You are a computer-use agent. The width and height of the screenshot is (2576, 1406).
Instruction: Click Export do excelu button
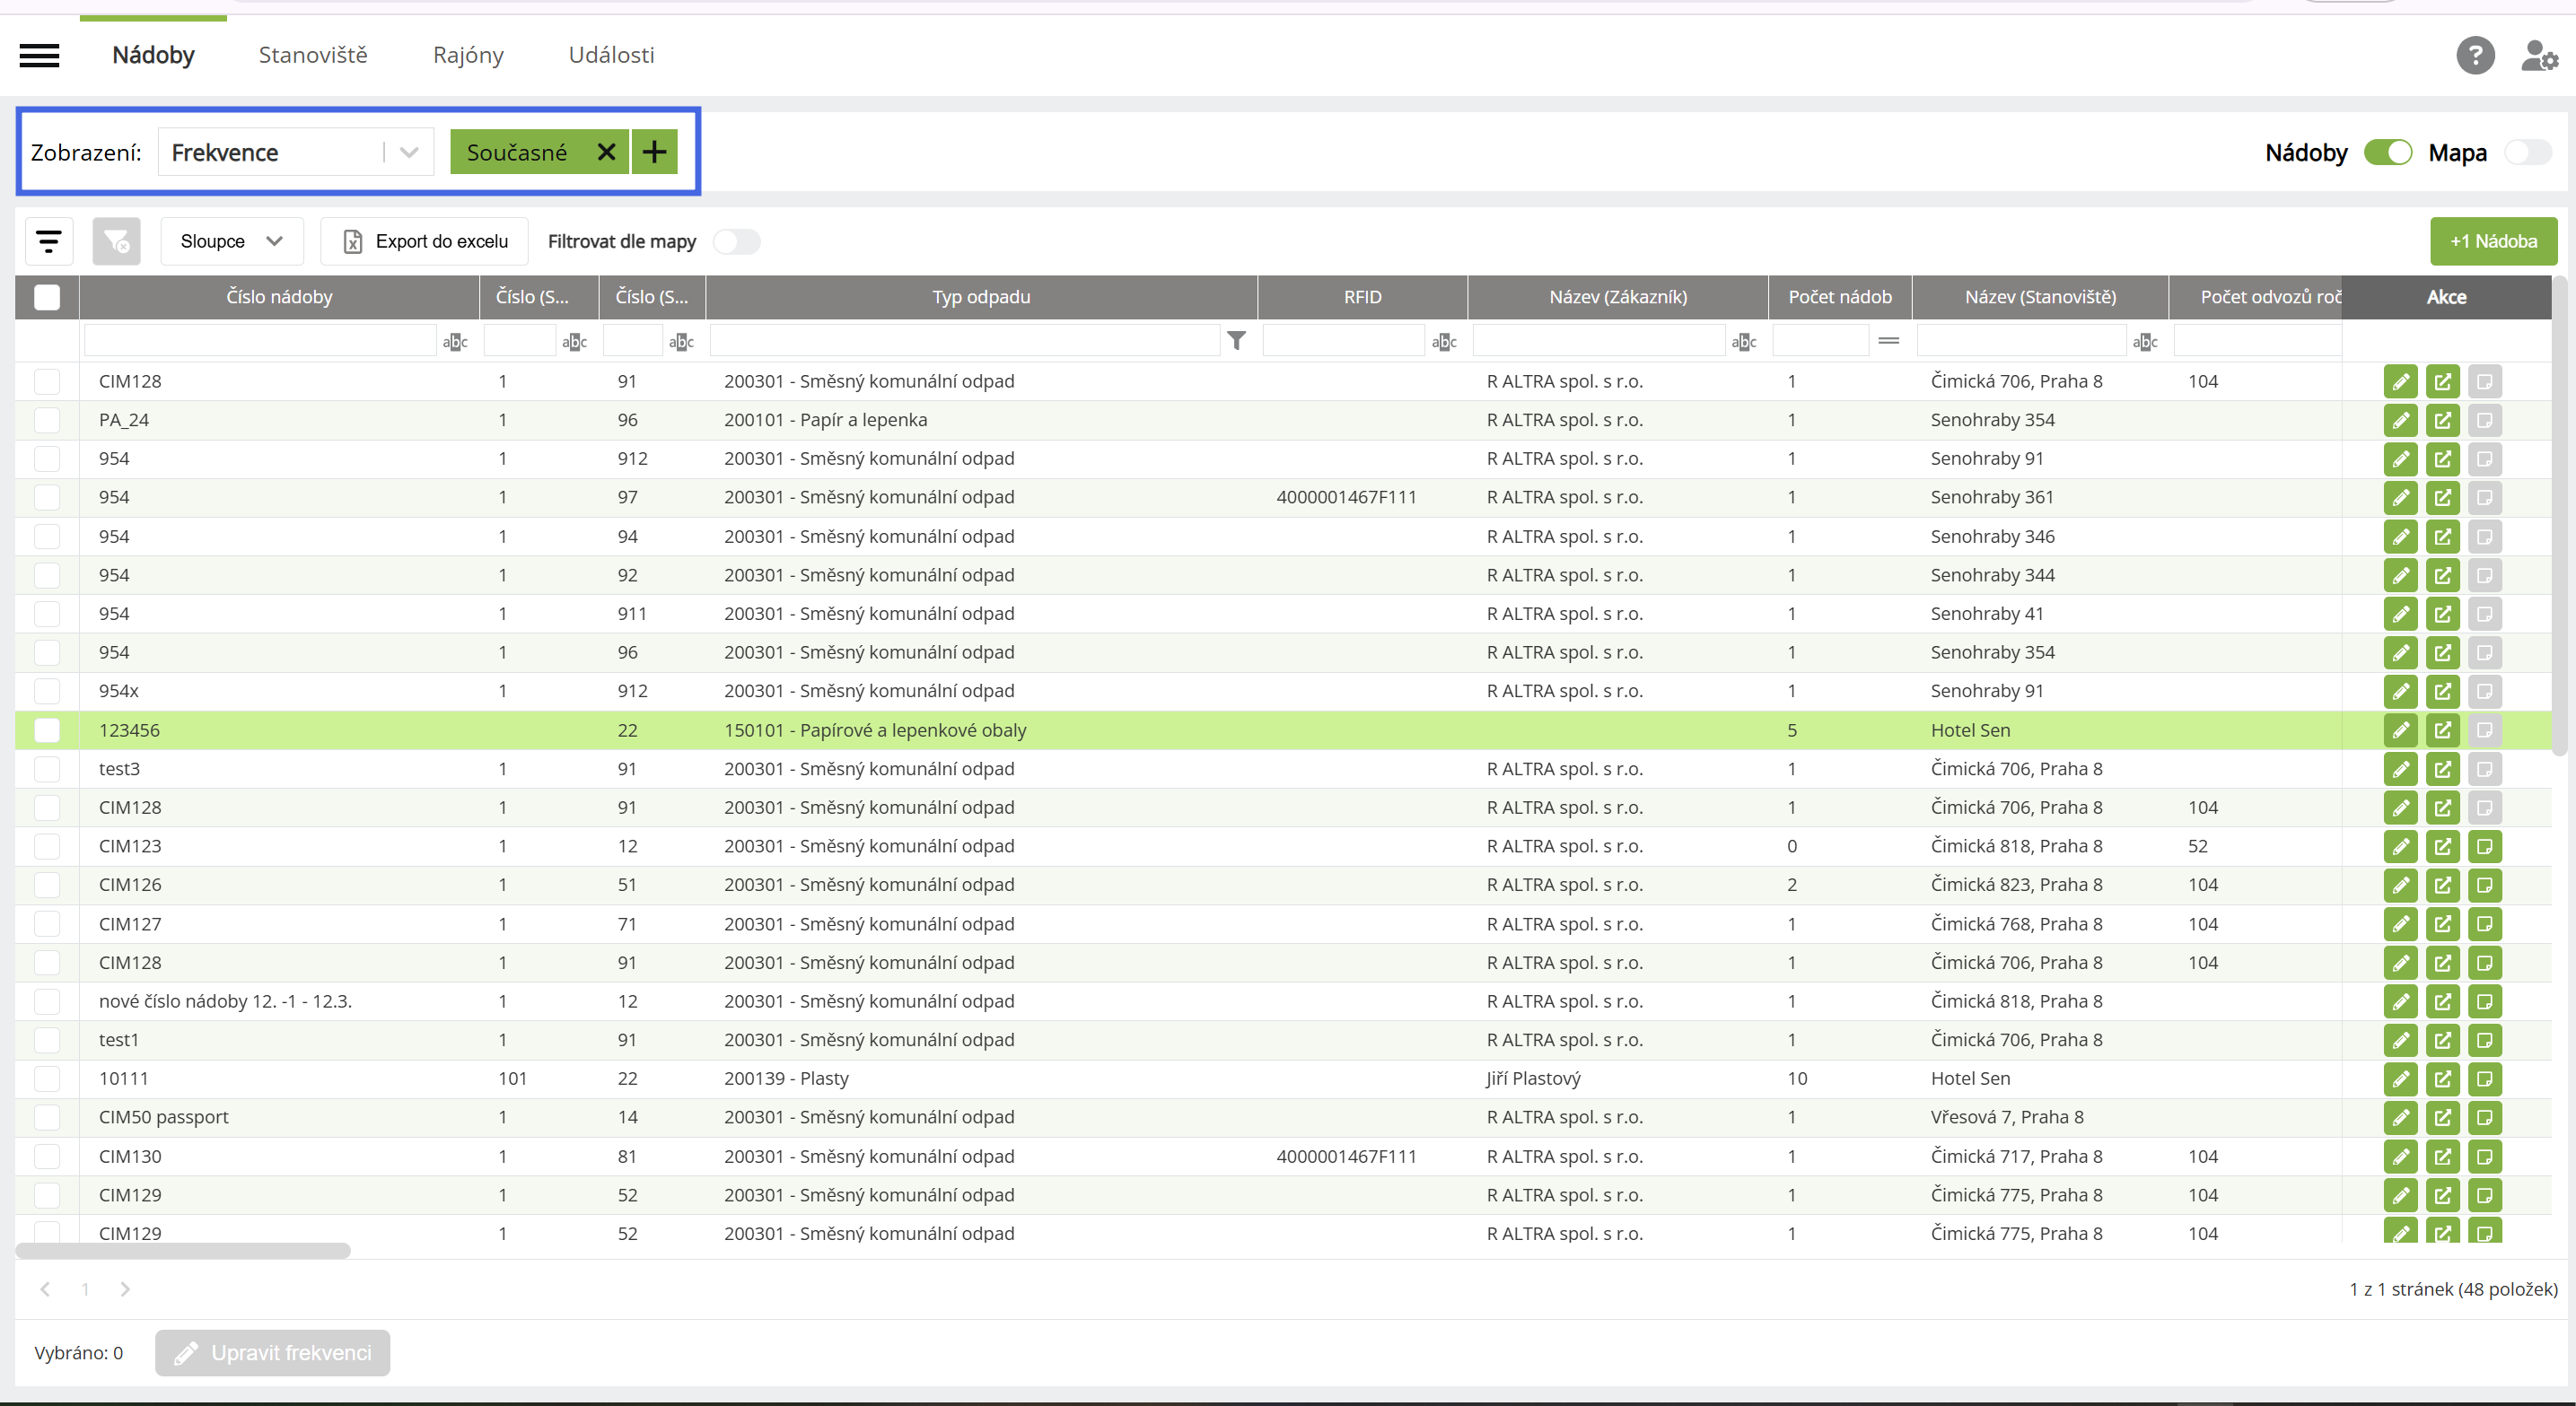click(425, 241)
